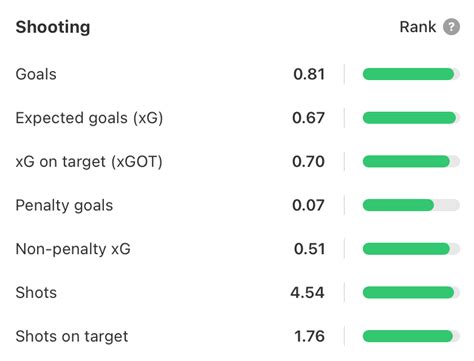
Task: Click the Shooting section heading
Action: 53,27
